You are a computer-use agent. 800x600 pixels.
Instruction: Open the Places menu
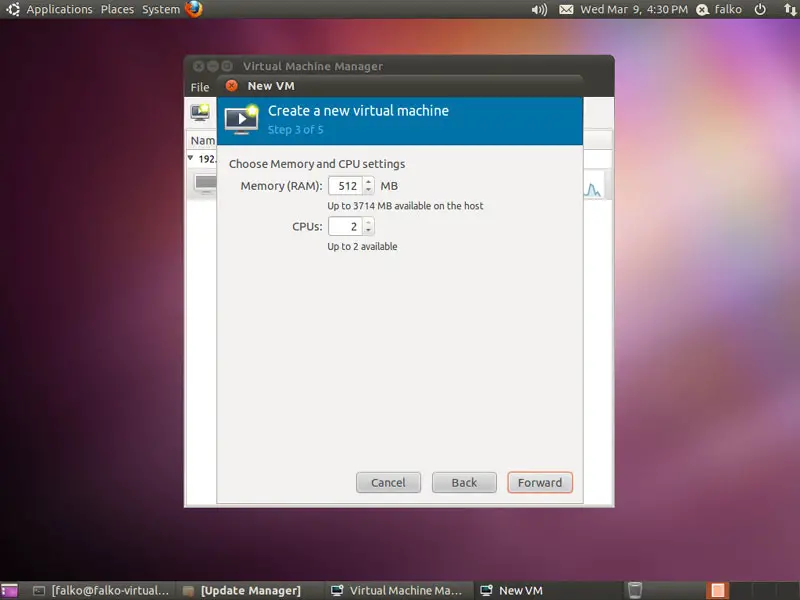[x=117, y=9]
